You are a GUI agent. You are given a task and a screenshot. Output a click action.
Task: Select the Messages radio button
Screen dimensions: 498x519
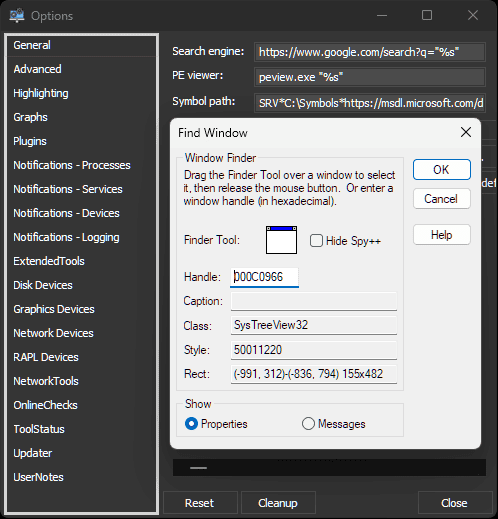308,424
